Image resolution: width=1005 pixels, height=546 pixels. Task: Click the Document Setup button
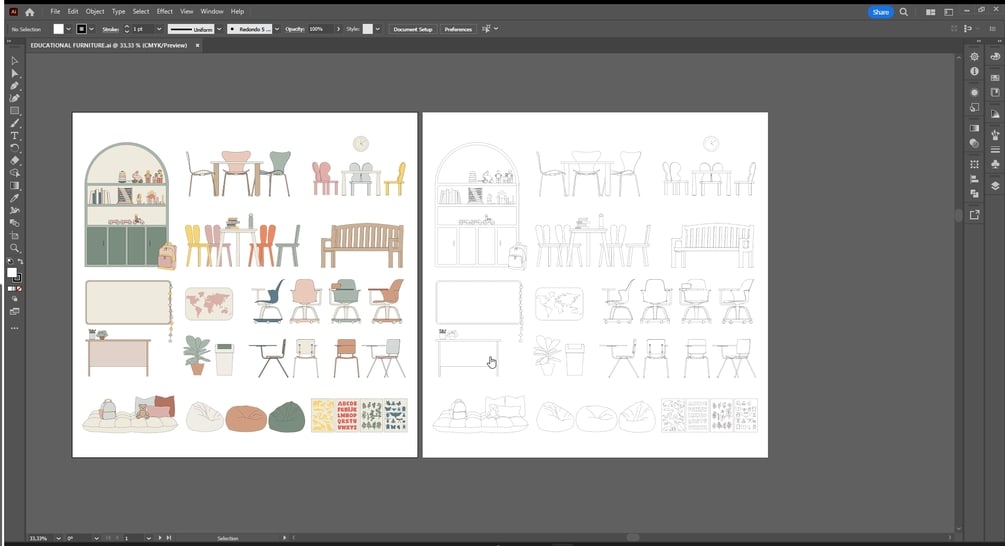tap(413, 29)
